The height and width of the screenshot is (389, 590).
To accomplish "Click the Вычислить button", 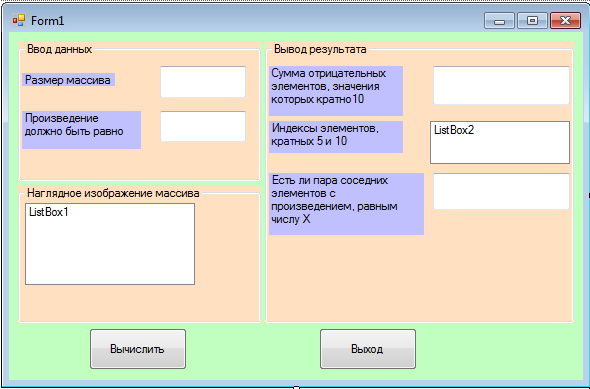I will point(138,349).
